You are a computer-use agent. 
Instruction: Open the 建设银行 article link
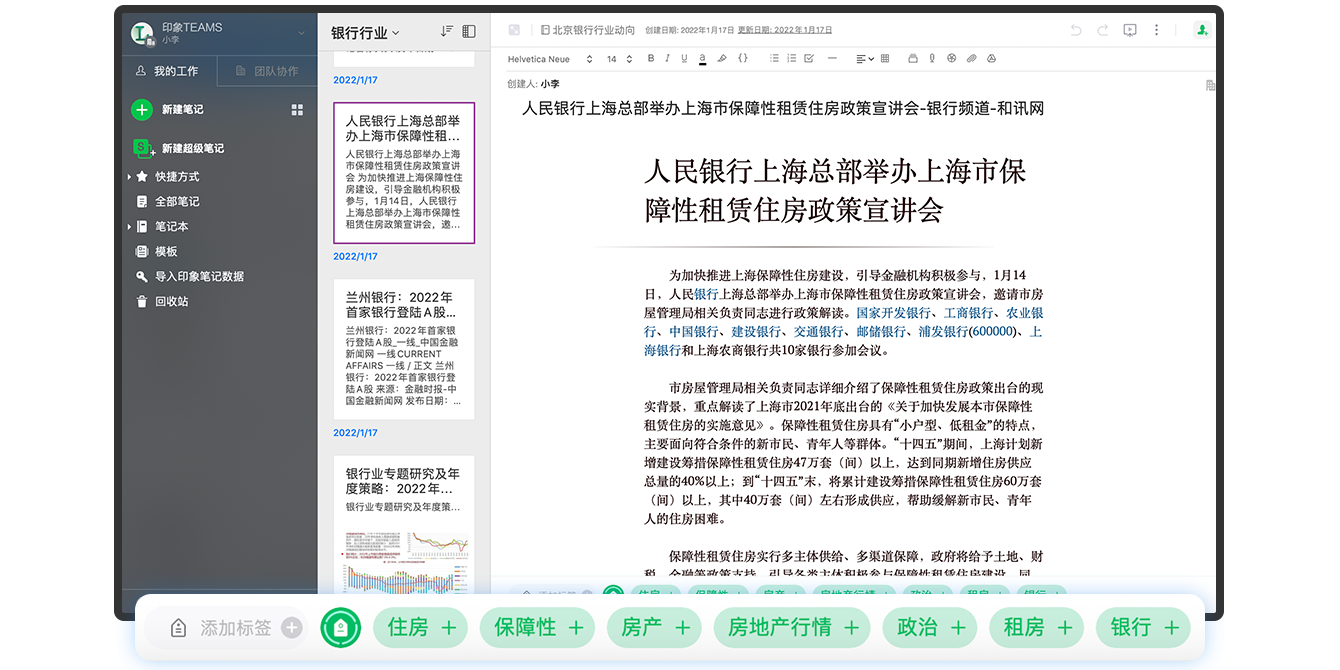(756, 332)
